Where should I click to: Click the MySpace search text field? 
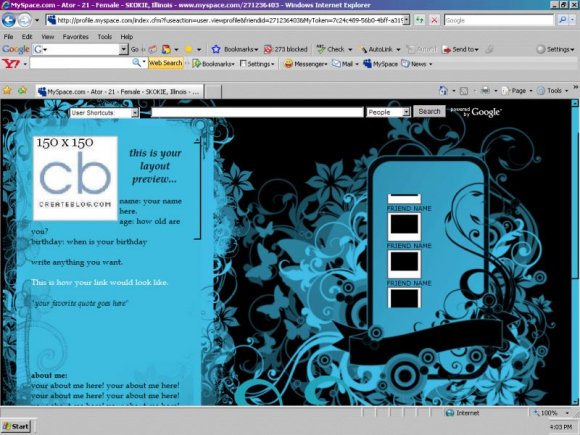tap(257, 112)
